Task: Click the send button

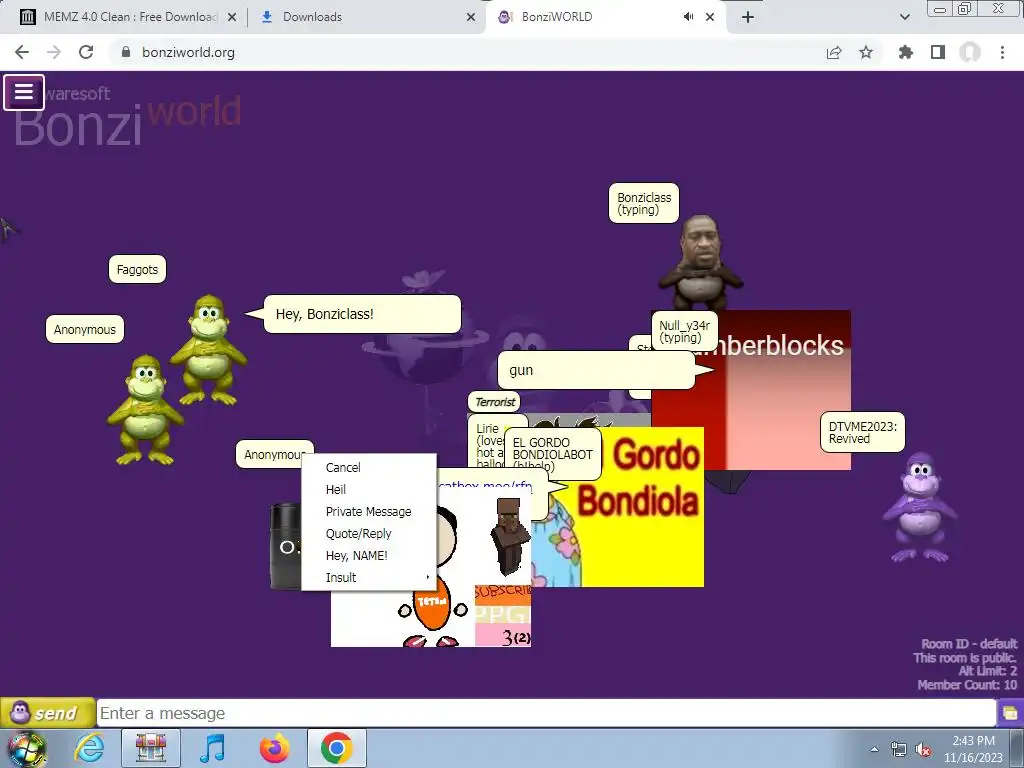Action: (48, 712)
